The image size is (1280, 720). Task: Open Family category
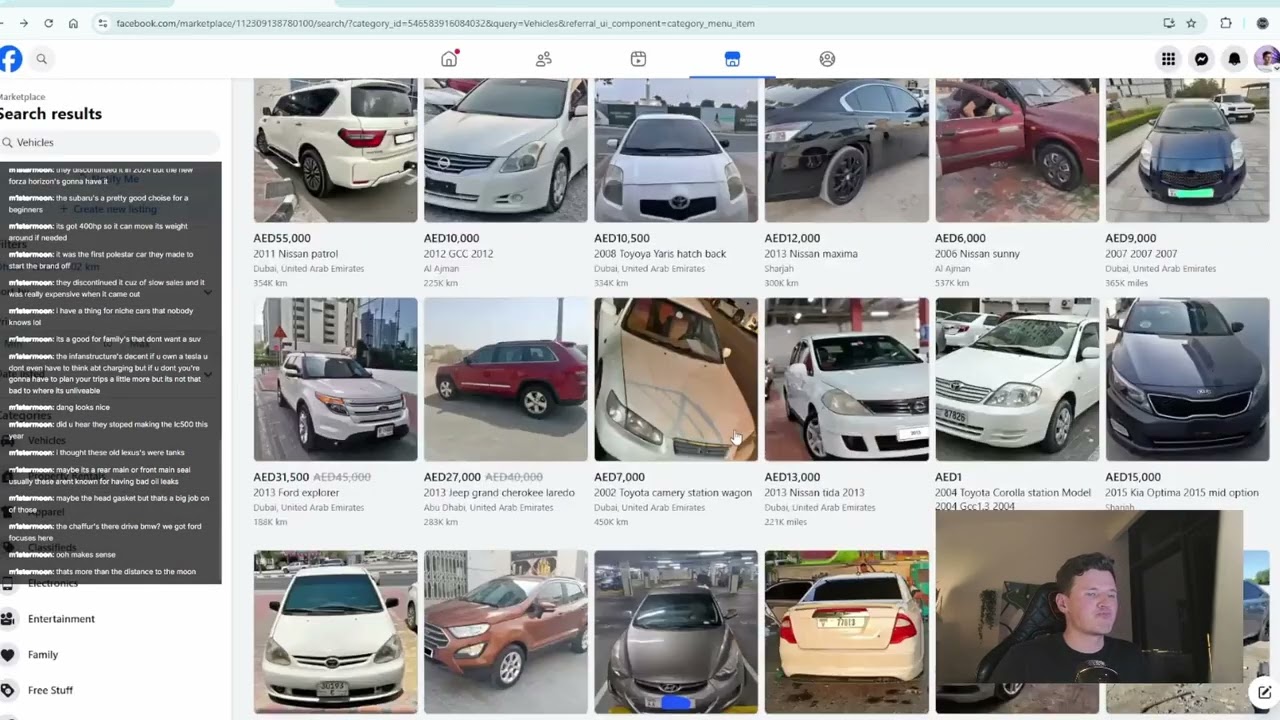(43, 655)
